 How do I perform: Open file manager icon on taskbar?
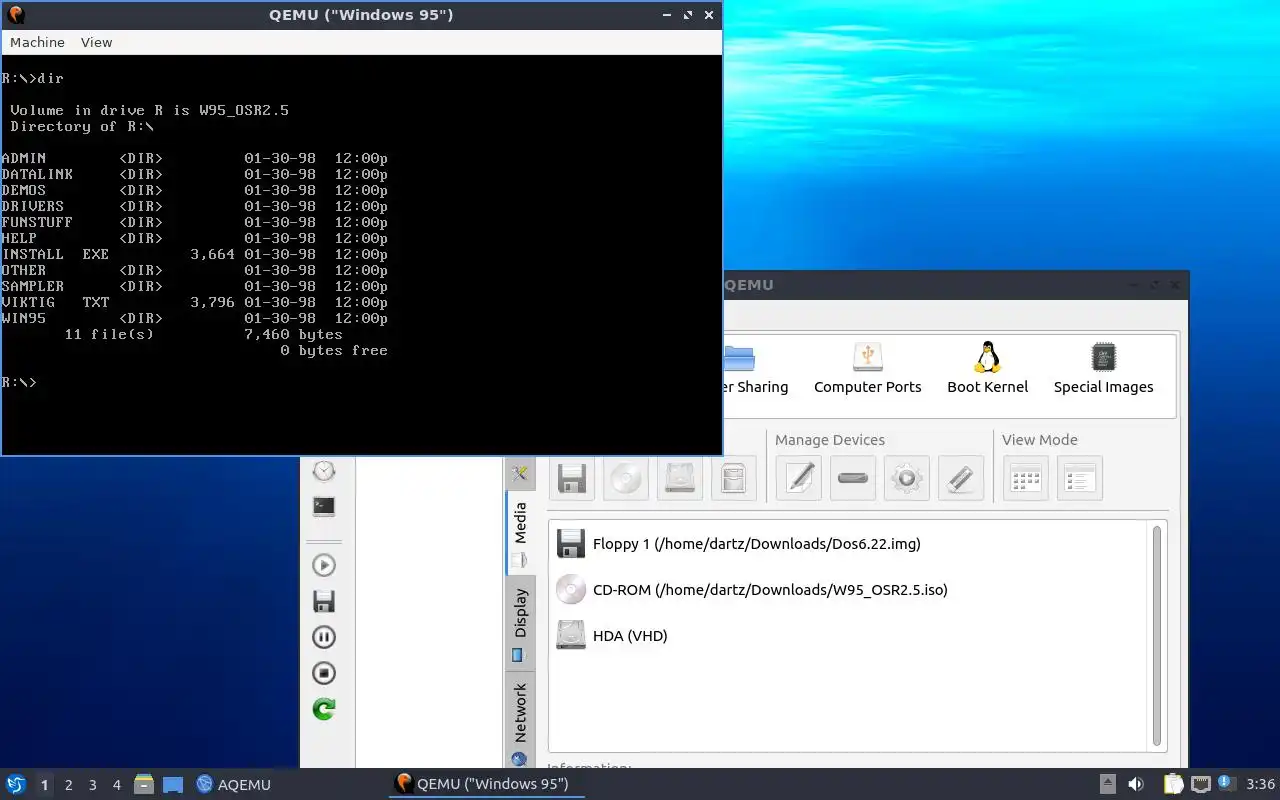tap(144, 784)
